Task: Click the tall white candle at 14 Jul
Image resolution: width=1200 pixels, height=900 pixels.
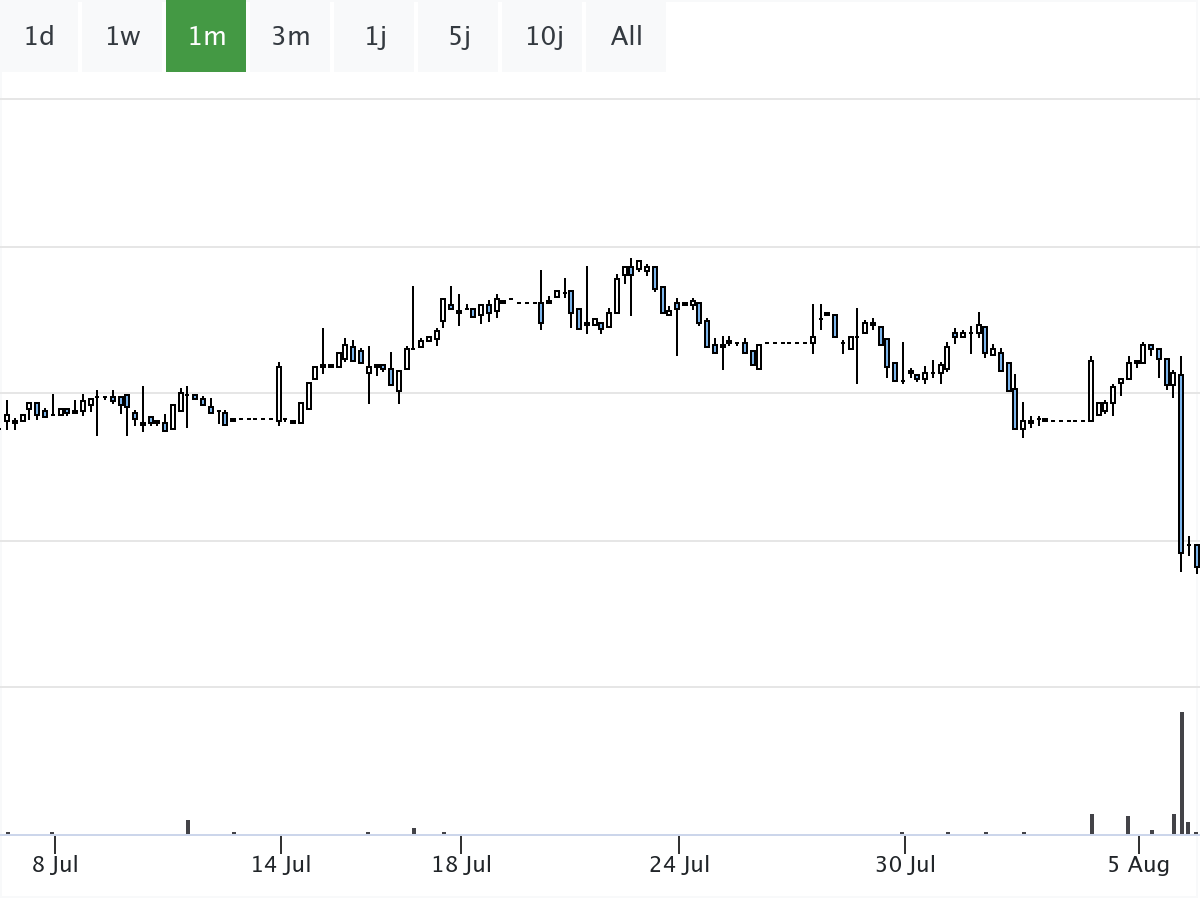Action: tap(279, 394)
